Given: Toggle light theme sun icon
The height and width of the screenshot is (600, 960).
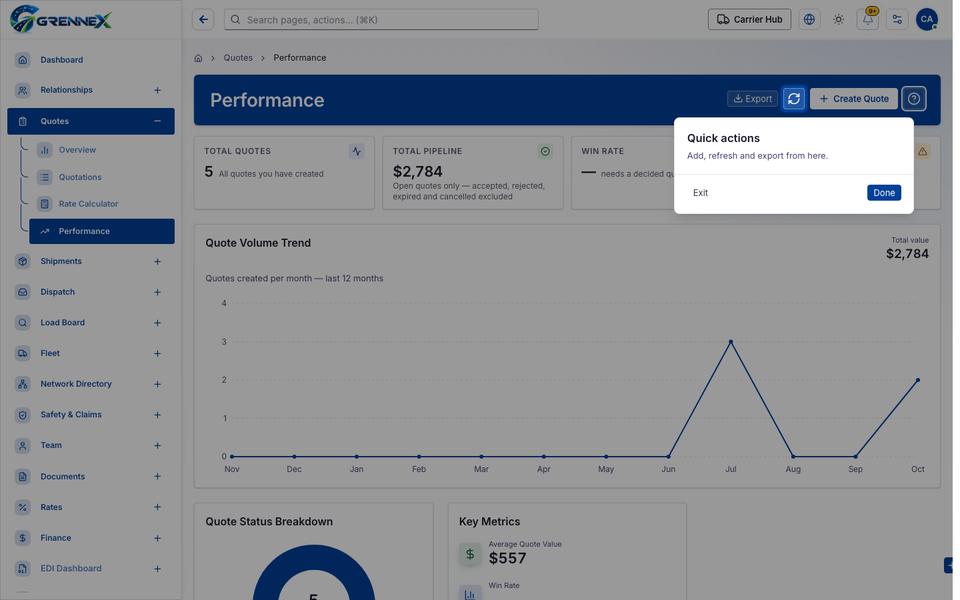Looking at the screenshot, I should 839,20.
